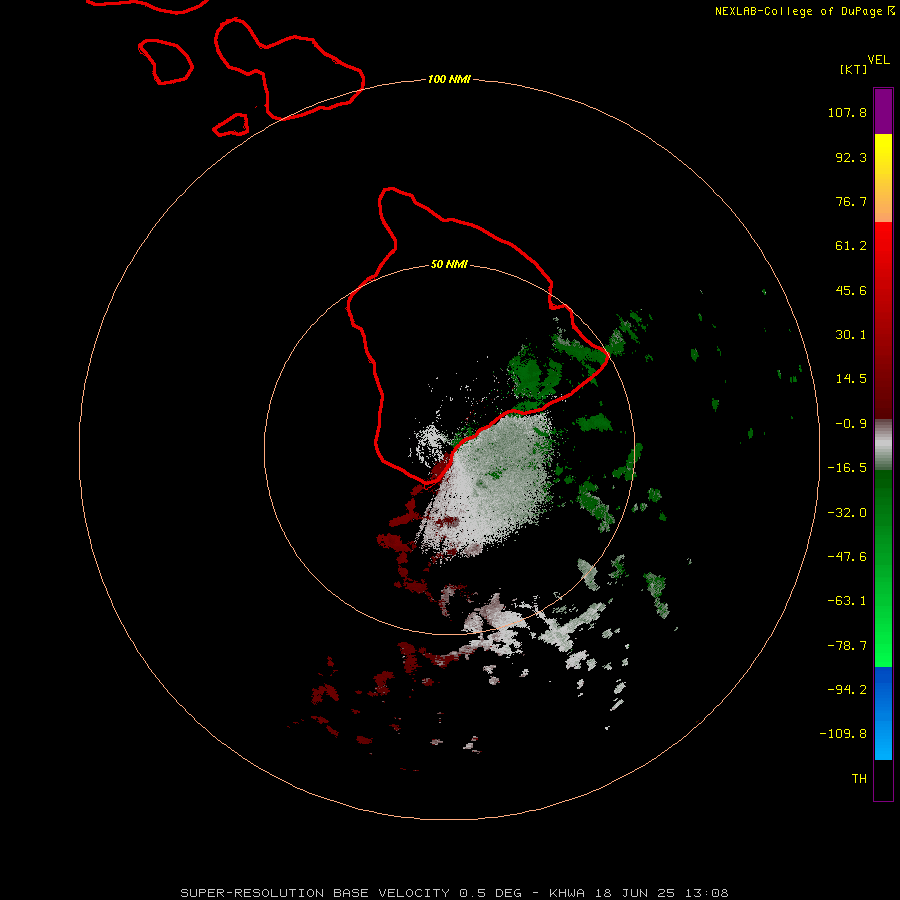
Task: Click the 107.8 velocity scale value
Action: click(847, 112)
